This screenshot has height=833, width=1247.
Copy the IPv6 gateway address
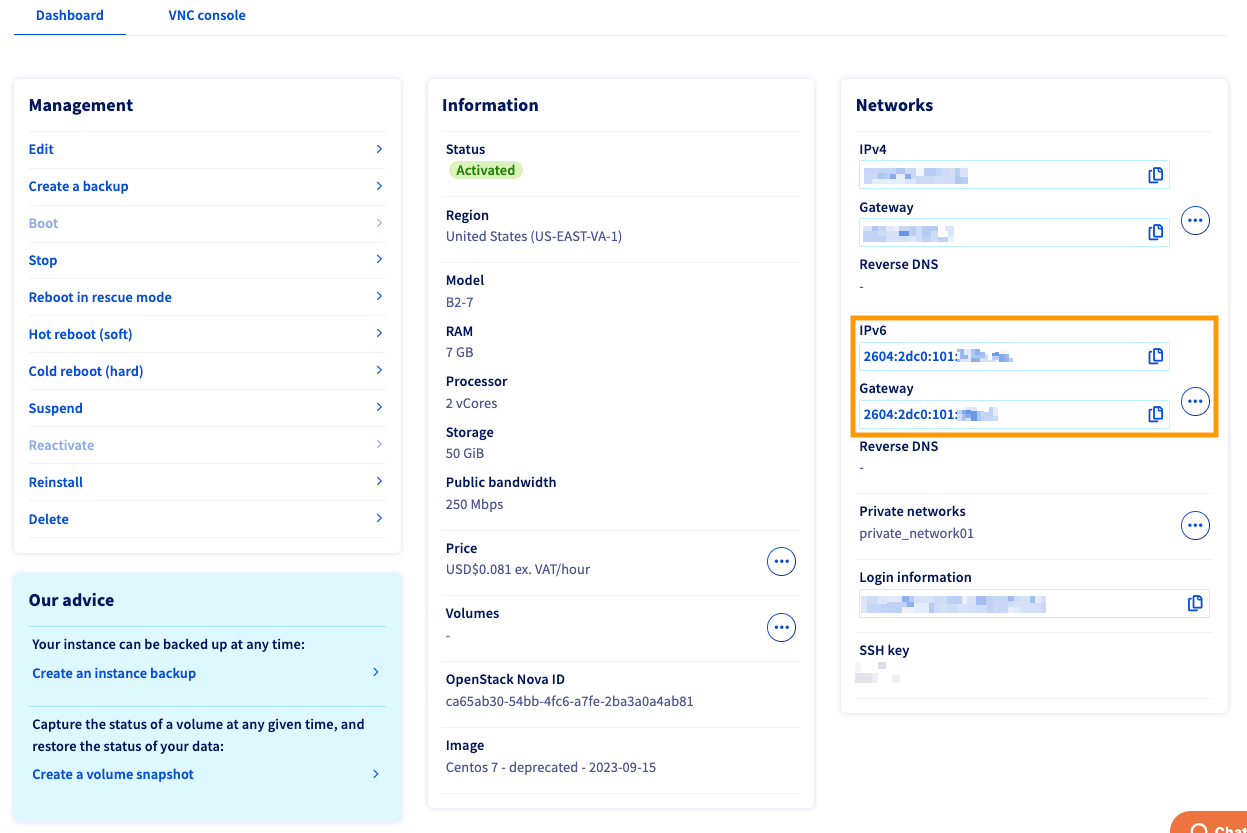click(x=1156, y=413)
